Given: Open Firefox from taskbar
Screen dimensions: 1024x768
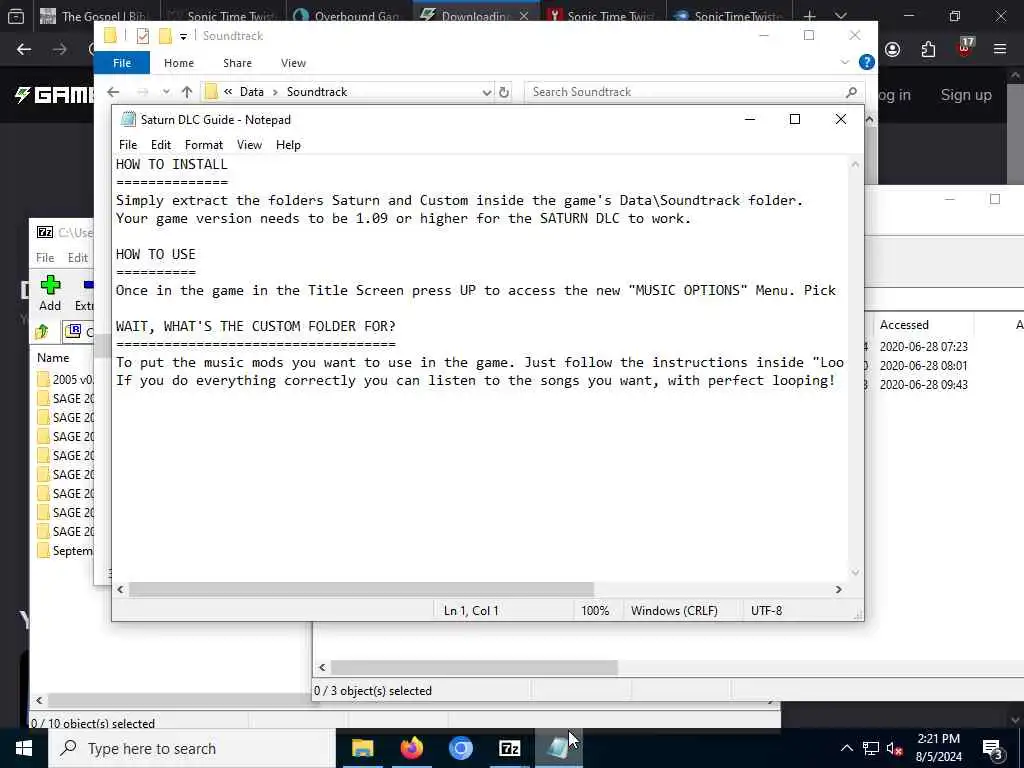Looking at the screenshot, I should click(411, 748).
